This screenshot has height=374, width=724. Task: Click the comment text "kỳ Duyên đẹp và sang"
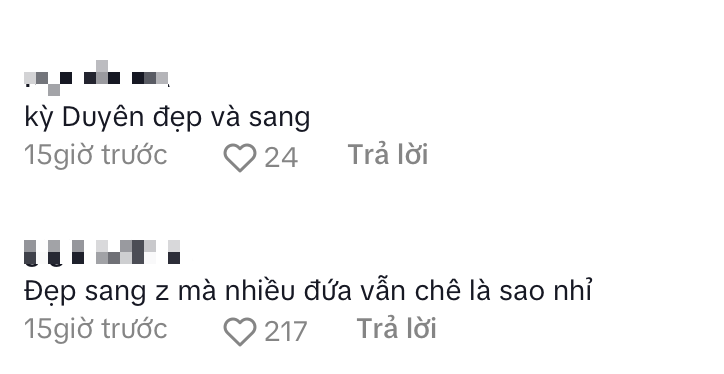click(167, 118)
